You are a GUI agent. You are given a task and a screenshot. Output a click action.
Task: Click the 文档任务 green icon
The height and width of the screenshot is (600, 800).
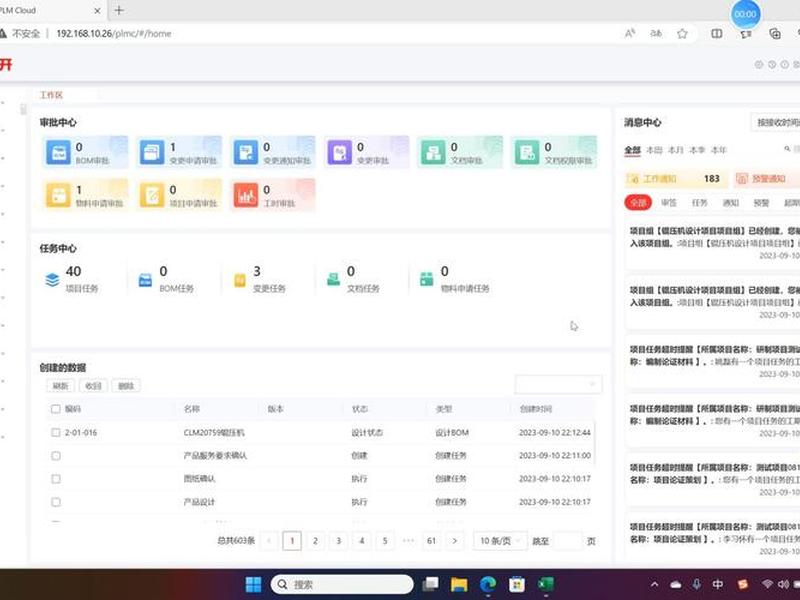(333, 280)
